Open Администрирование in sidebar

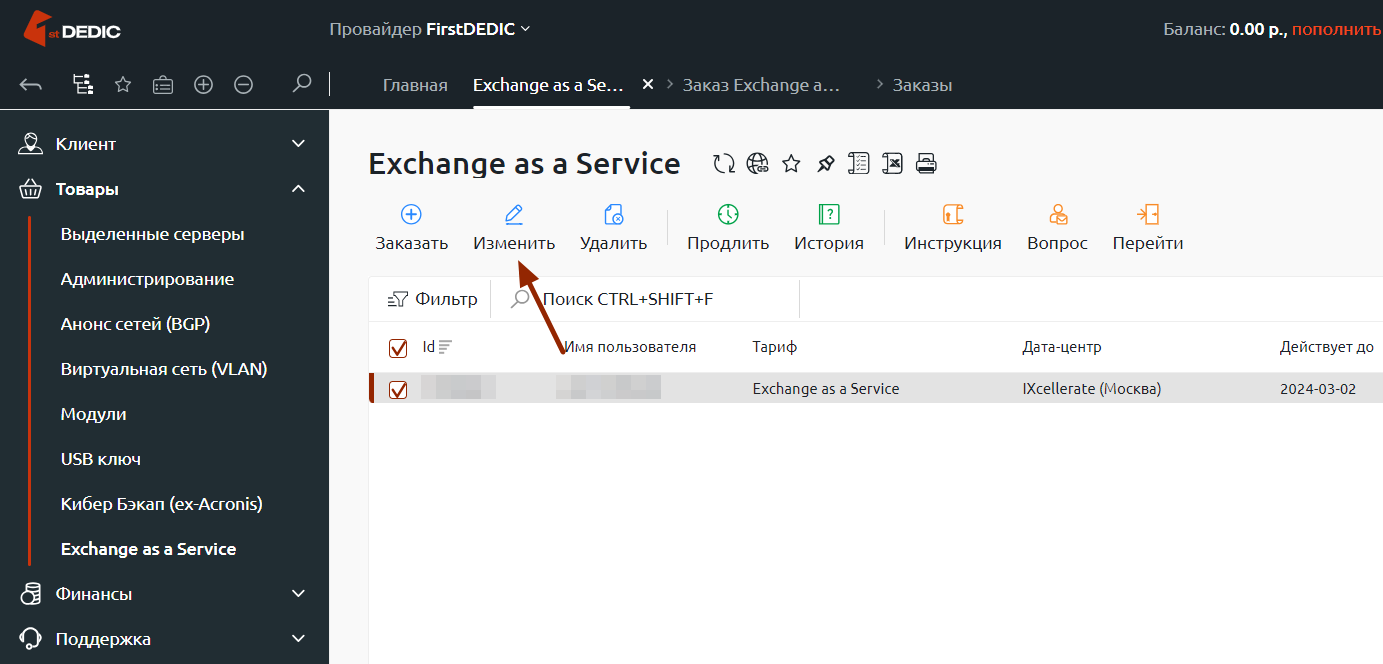pyautogui.click(x=147, y=279)
